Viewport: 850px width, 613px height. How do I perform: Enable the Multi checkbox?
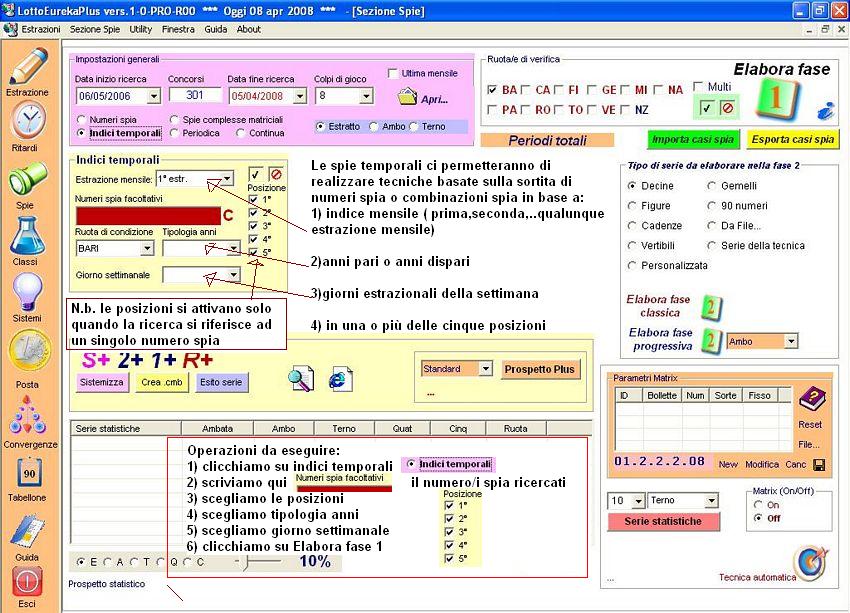(x=698, y=87)
